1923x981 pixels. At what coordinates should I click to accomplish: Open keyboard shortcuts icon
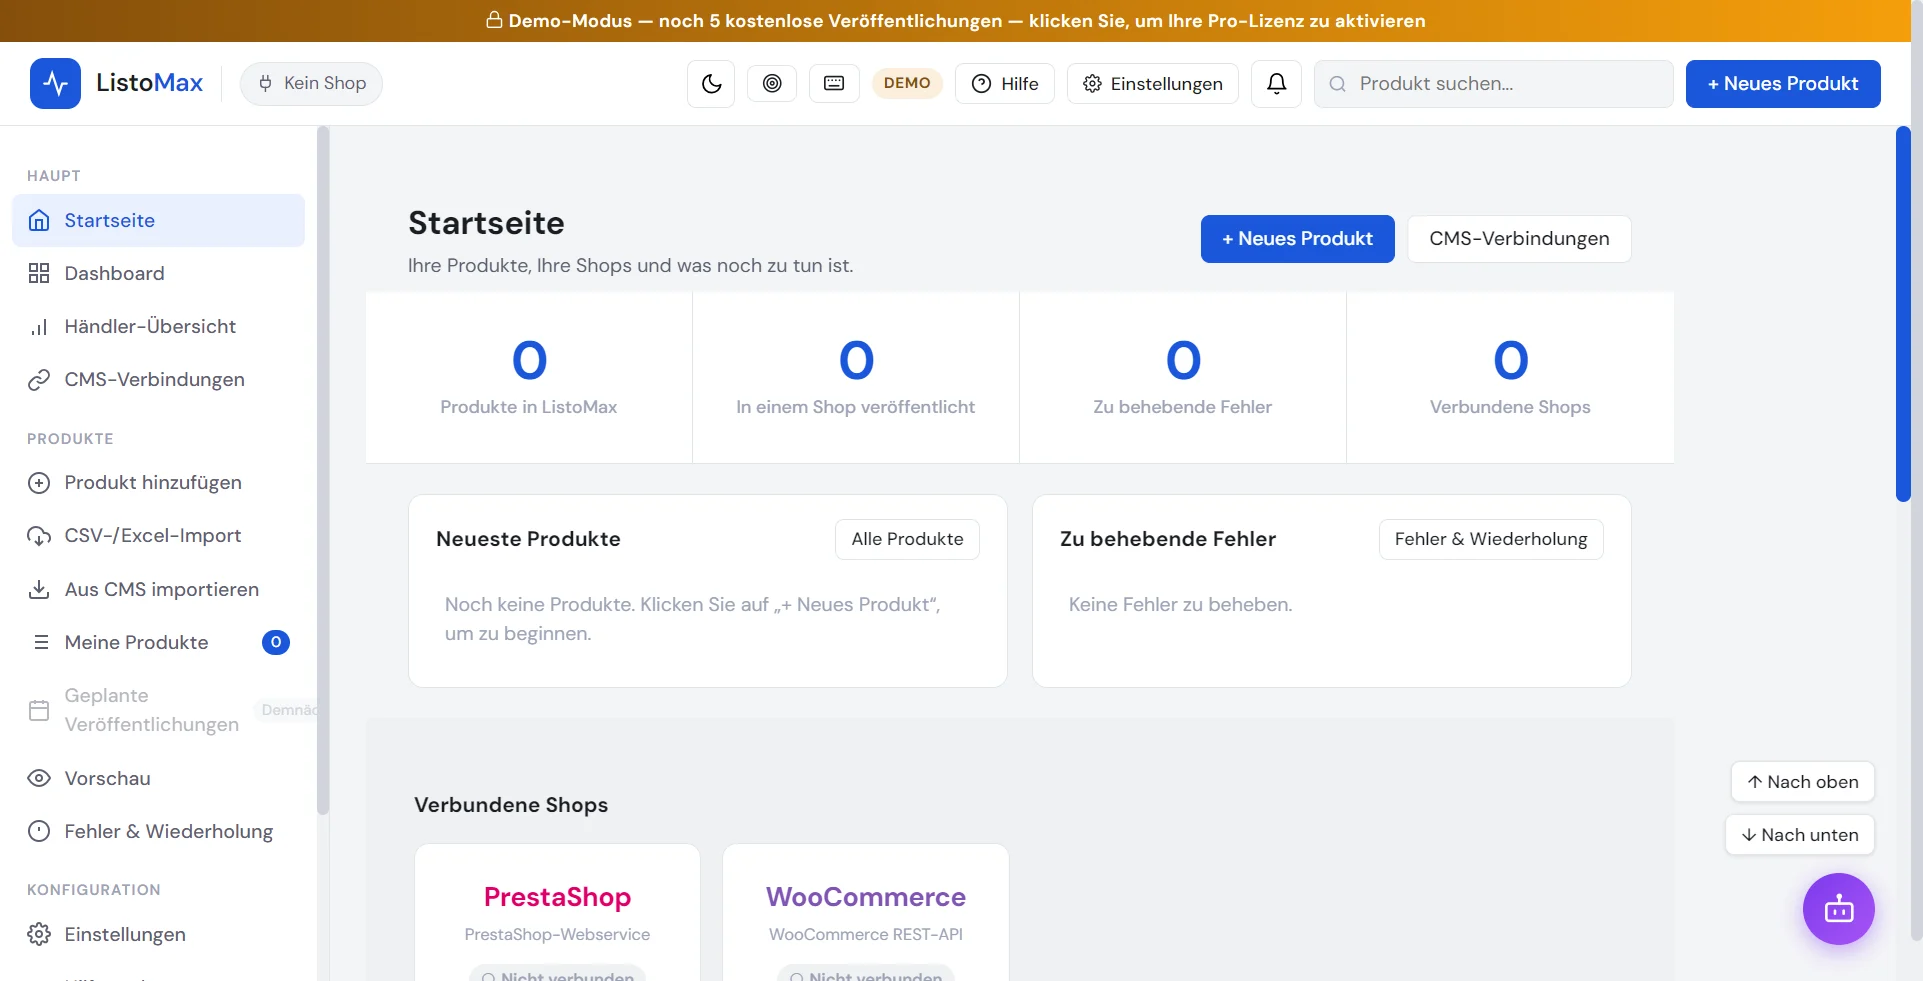tap(834, 84)
